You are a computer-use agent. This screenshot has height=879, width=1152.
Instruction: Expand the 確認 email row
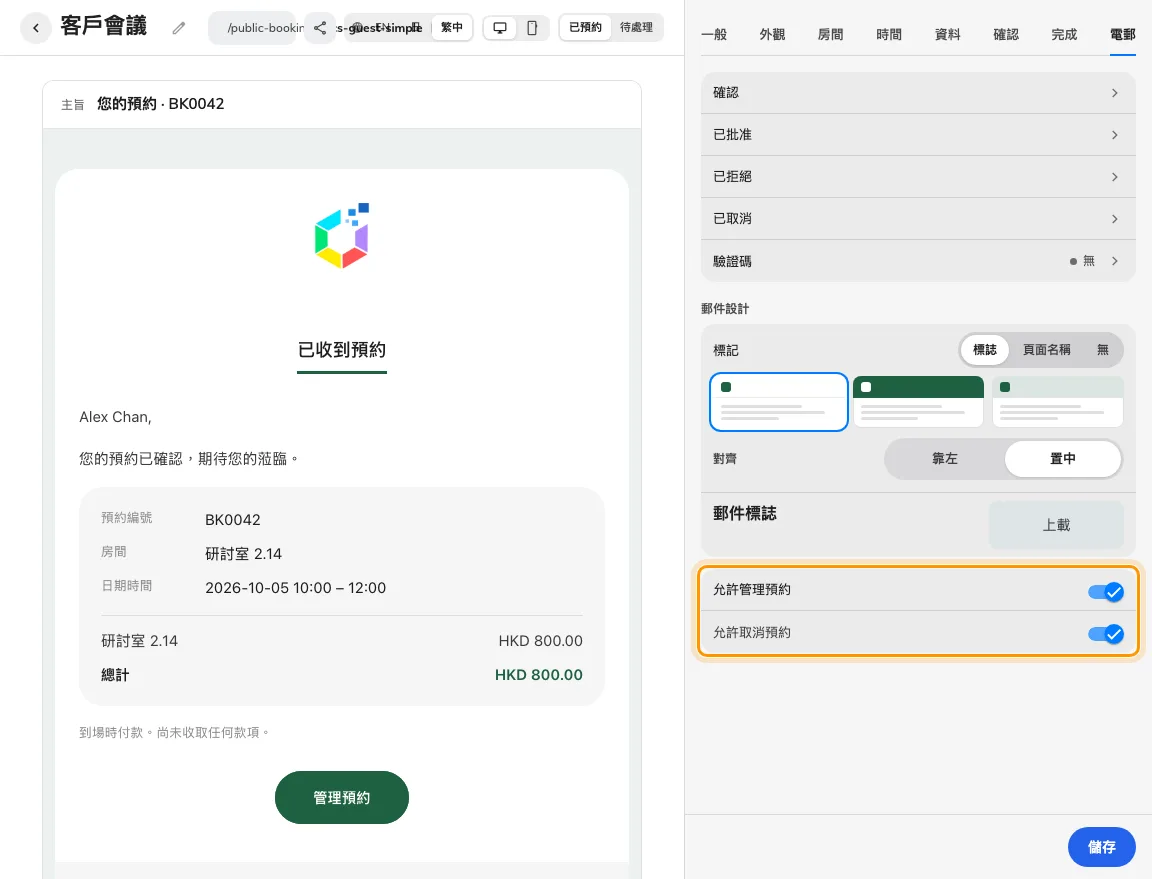coord(918,93)
